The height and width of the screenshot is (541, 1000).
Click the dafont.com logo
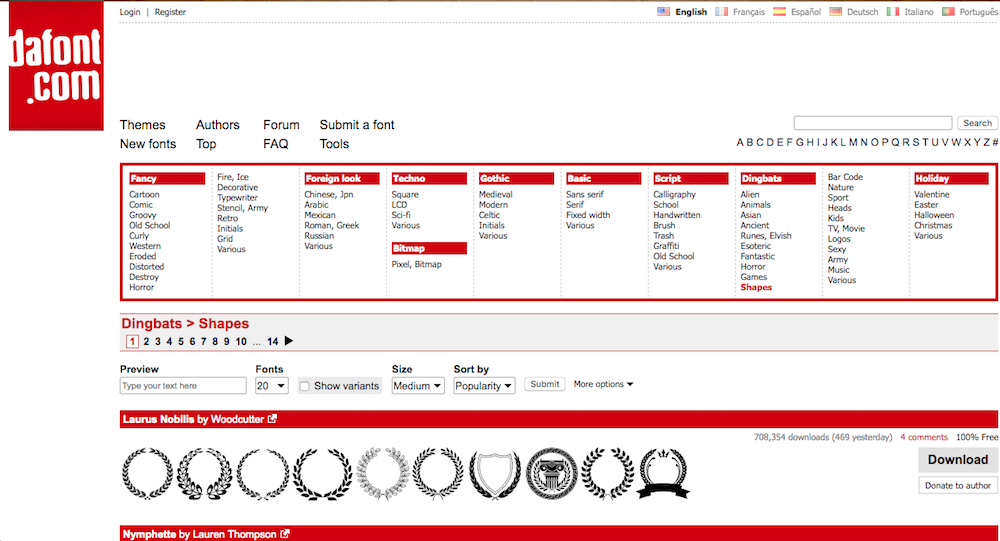tap(56, 67)
